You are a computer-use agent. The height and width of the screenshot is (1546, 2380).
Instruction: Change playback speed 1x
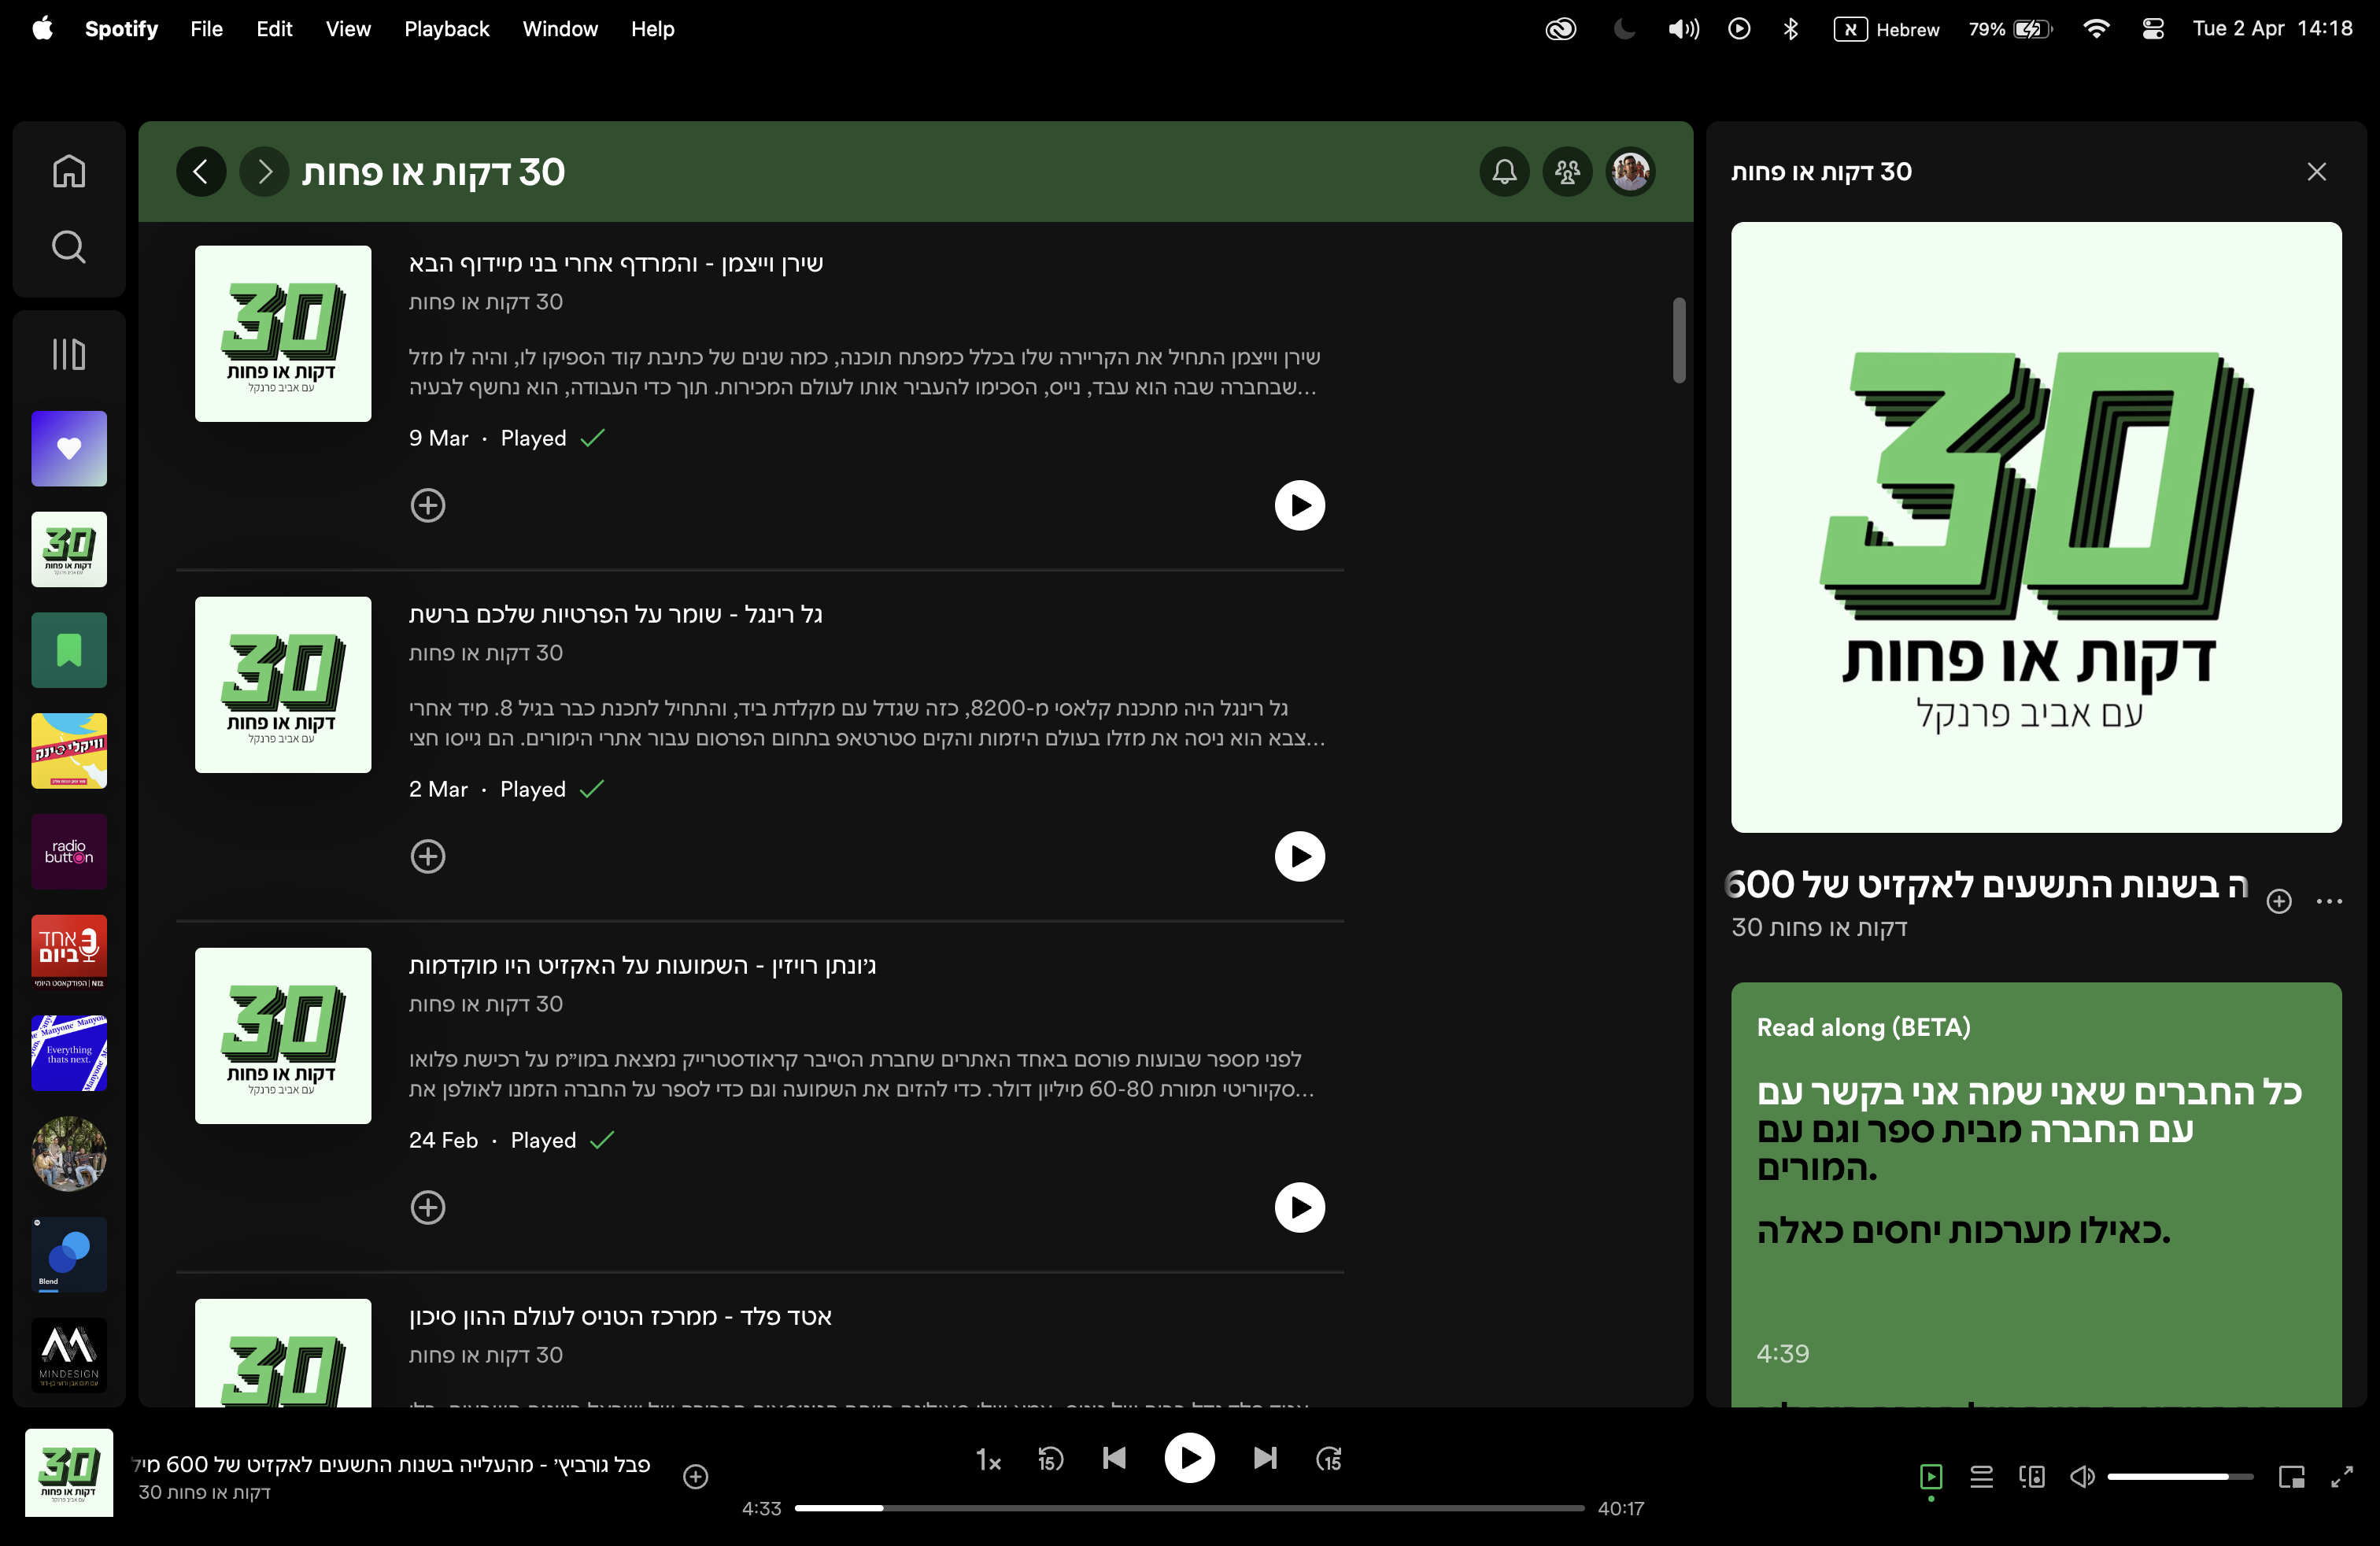coord(988,1460)
